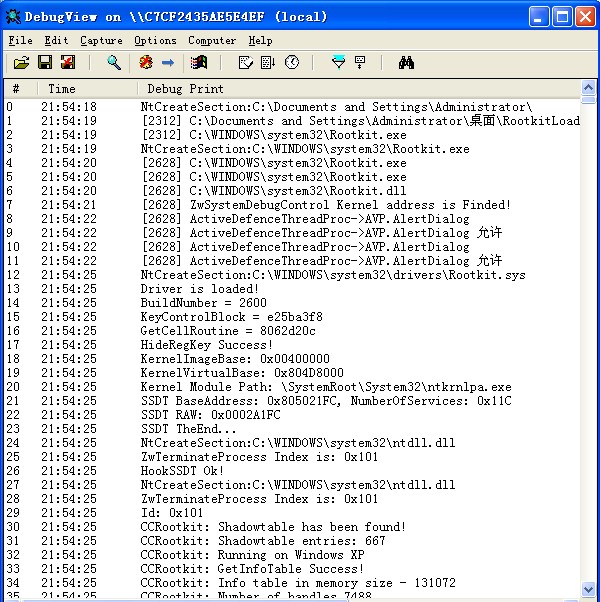The width and height of the screenshot is (600, 602).
Task: Toggle the Capture magnifier icon
Action: point(114,62)
